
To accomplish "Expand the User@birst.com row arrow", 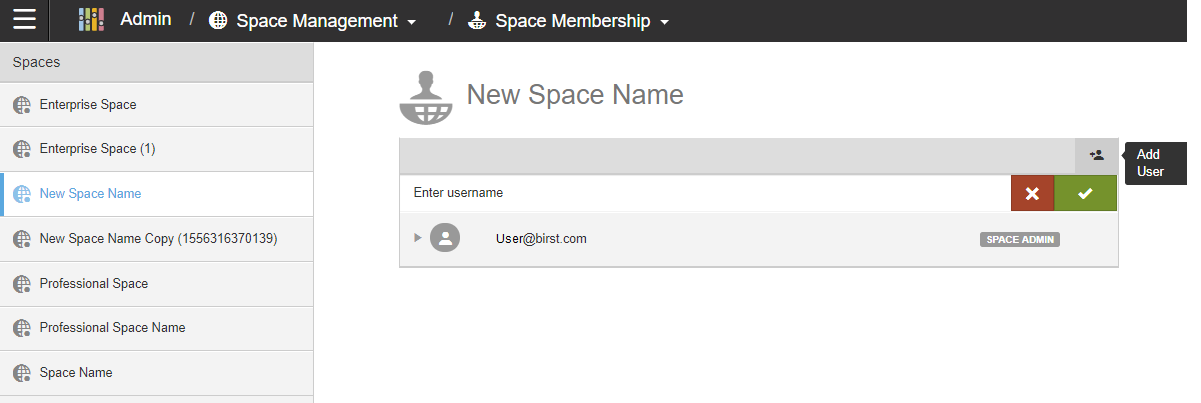I will pos(418,238).
